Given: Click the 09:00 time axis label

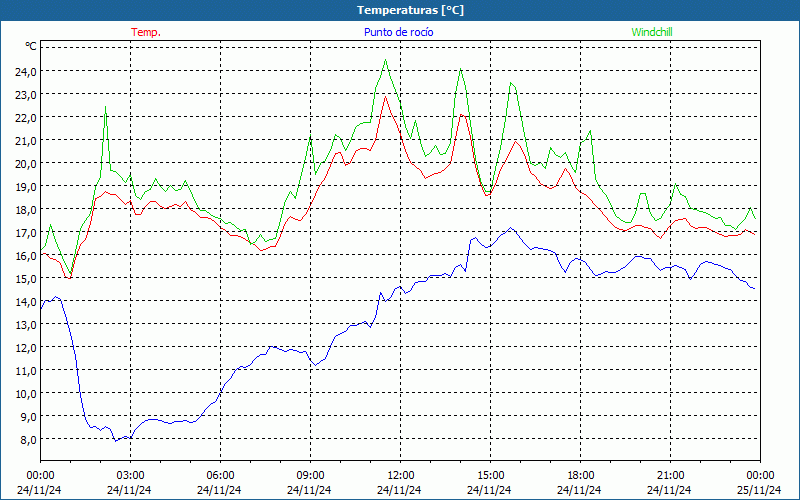Looking at the screenshot, I should point(310,476).
